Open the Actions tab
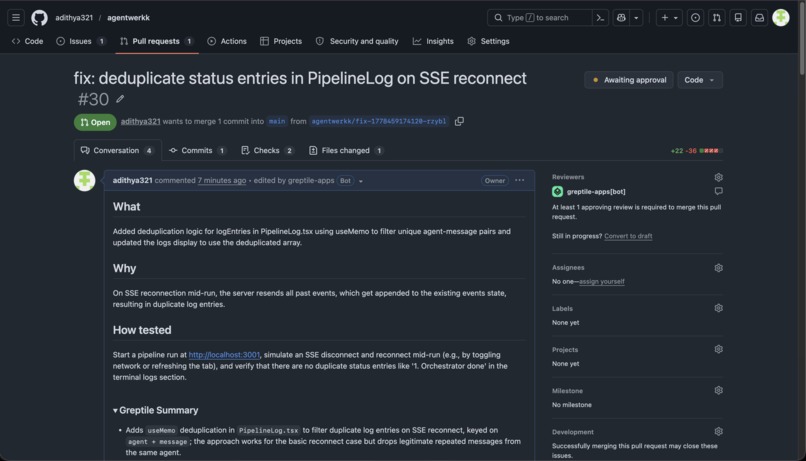The height and width of the screenshot is (461, 806). 227,41
